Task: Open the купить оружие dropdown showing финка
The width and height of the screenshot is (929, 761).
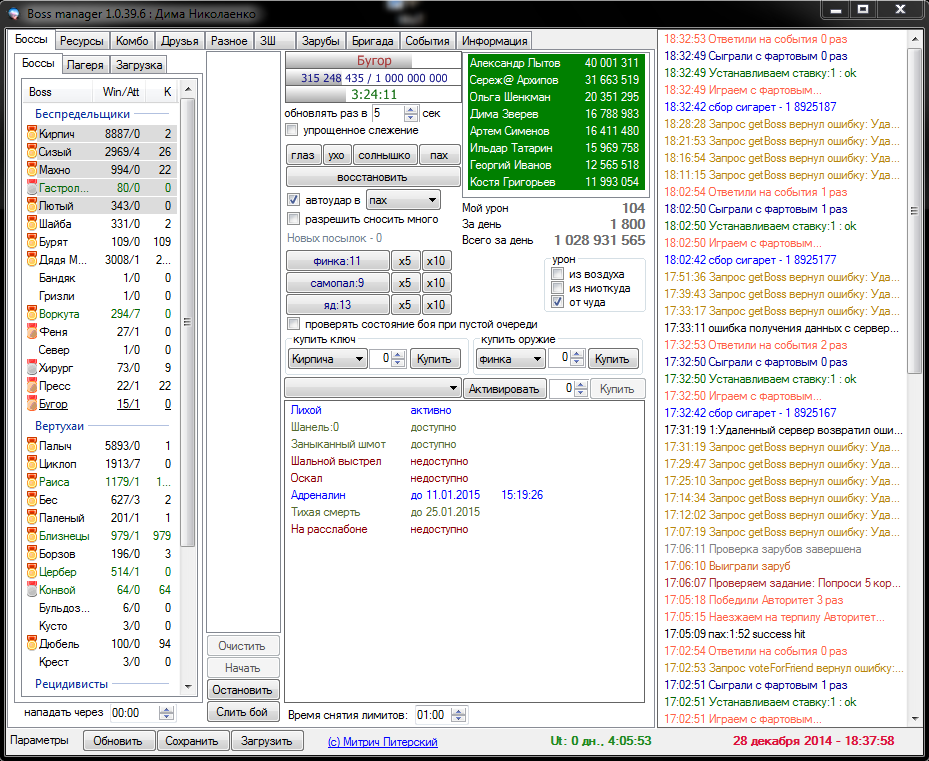Action: click(x=510, y=359)
